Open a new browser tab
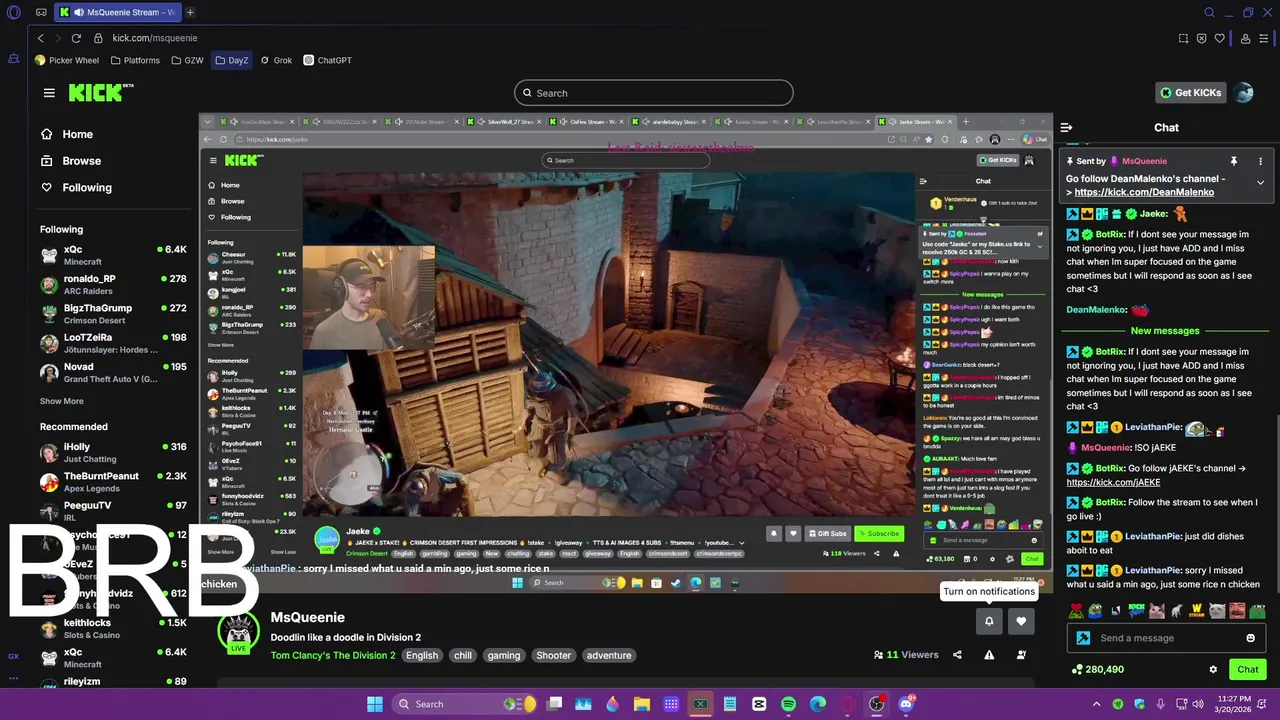This screenshot has width=1280, height=720. tap(190, 12)
